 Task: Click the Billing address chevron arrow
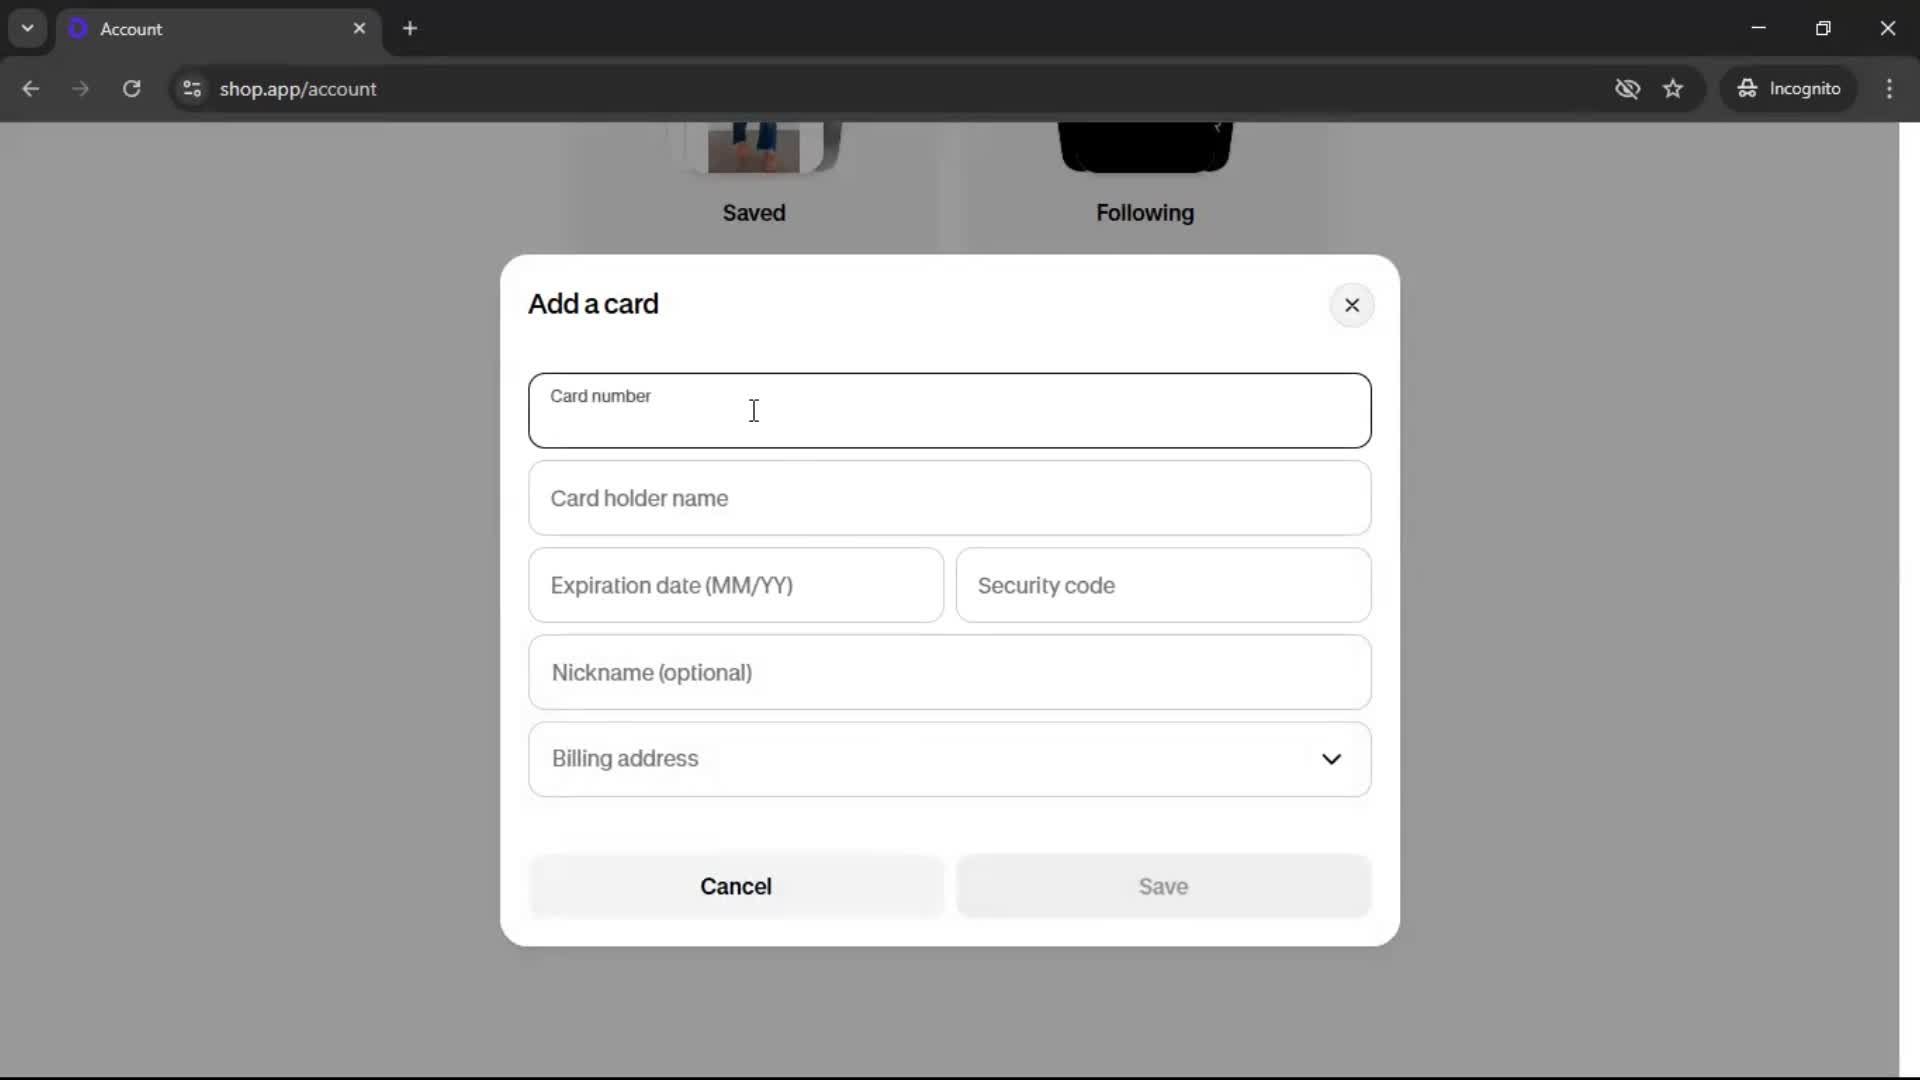[1331, 759]
